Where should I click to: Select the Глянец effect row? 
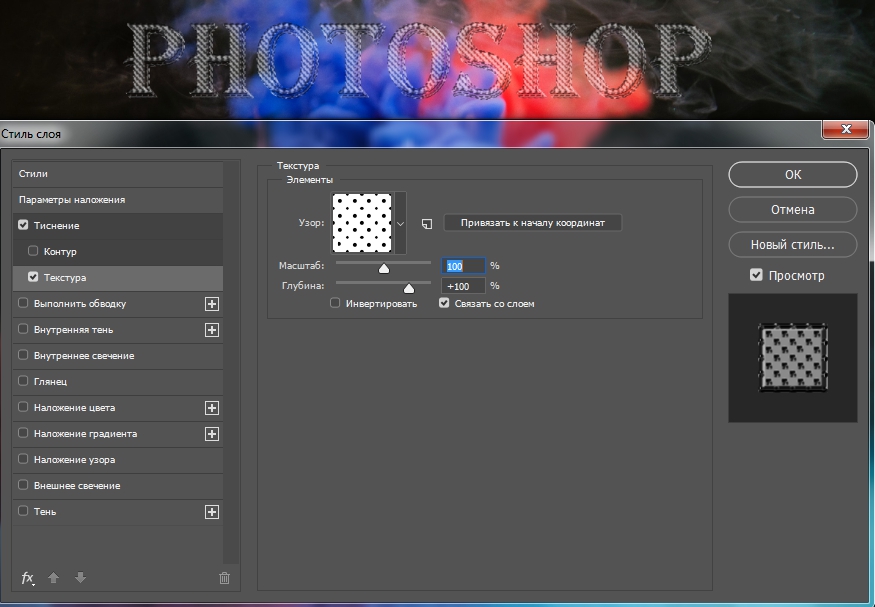(x=118, y=382)
